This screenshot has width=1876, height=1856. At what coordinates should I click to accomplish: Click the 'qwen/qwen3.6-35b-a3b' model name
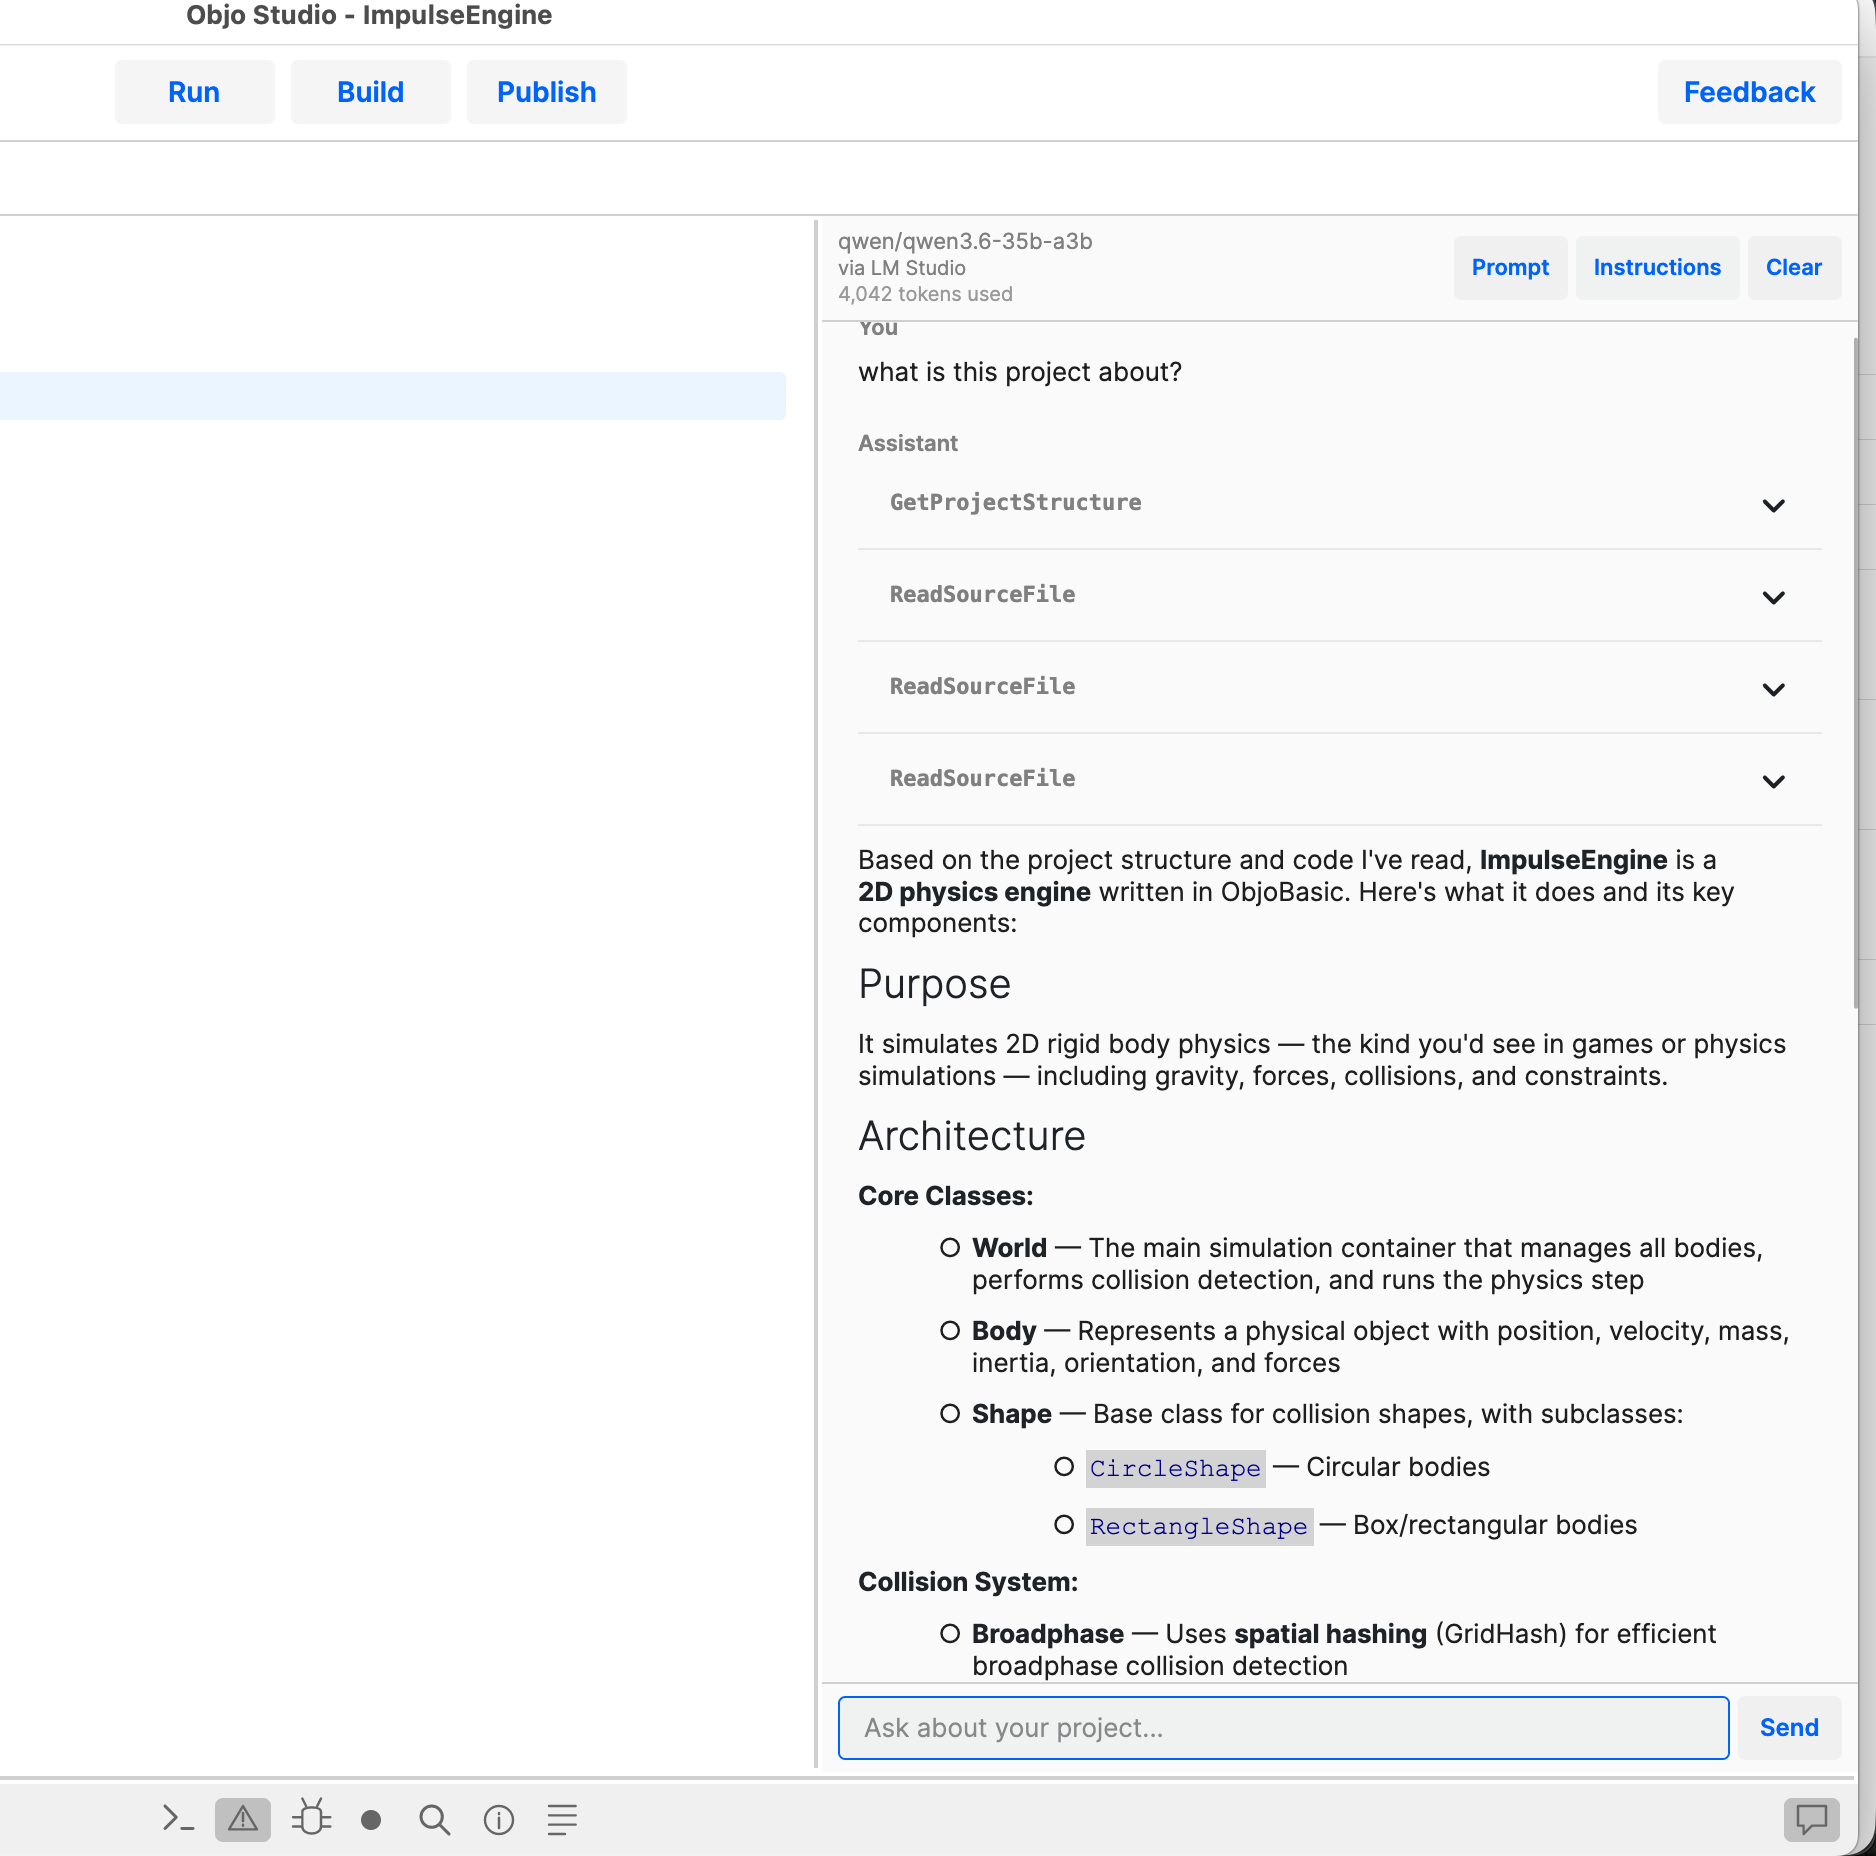[x=965, y=241]
